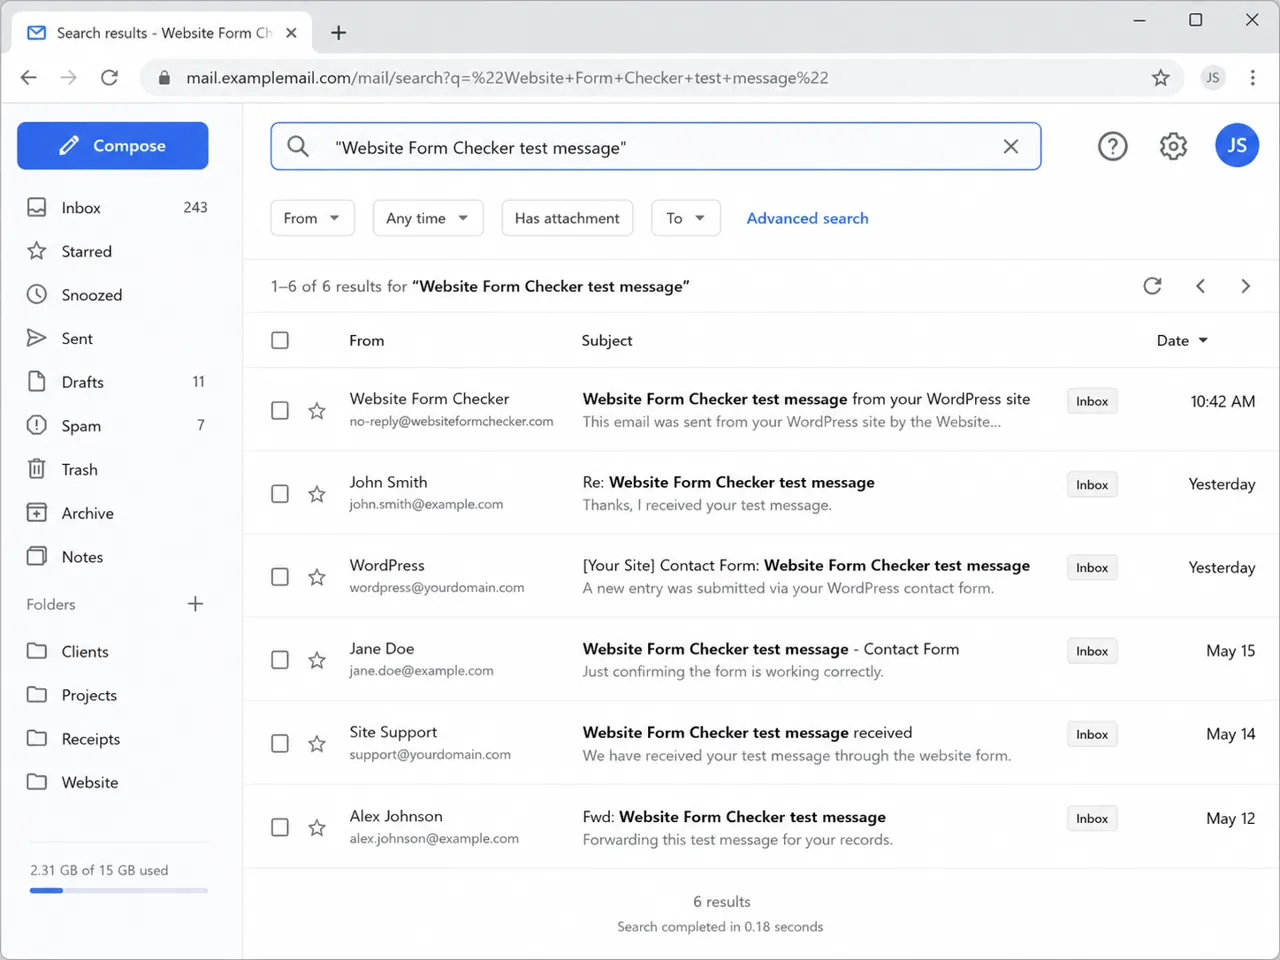Click the storage usage progress bar
The height and width of the screenshot is (960, 1280).
(x=119, y=890)
